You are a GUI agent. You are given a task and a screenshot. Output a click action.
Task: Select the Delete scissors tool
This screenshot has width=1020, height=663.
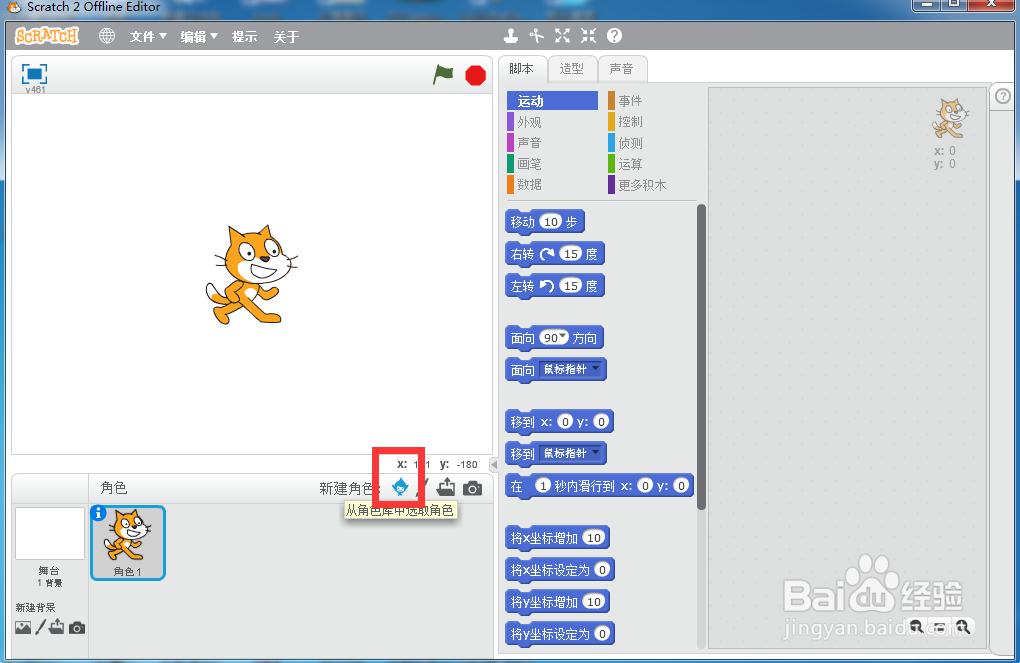537,36
